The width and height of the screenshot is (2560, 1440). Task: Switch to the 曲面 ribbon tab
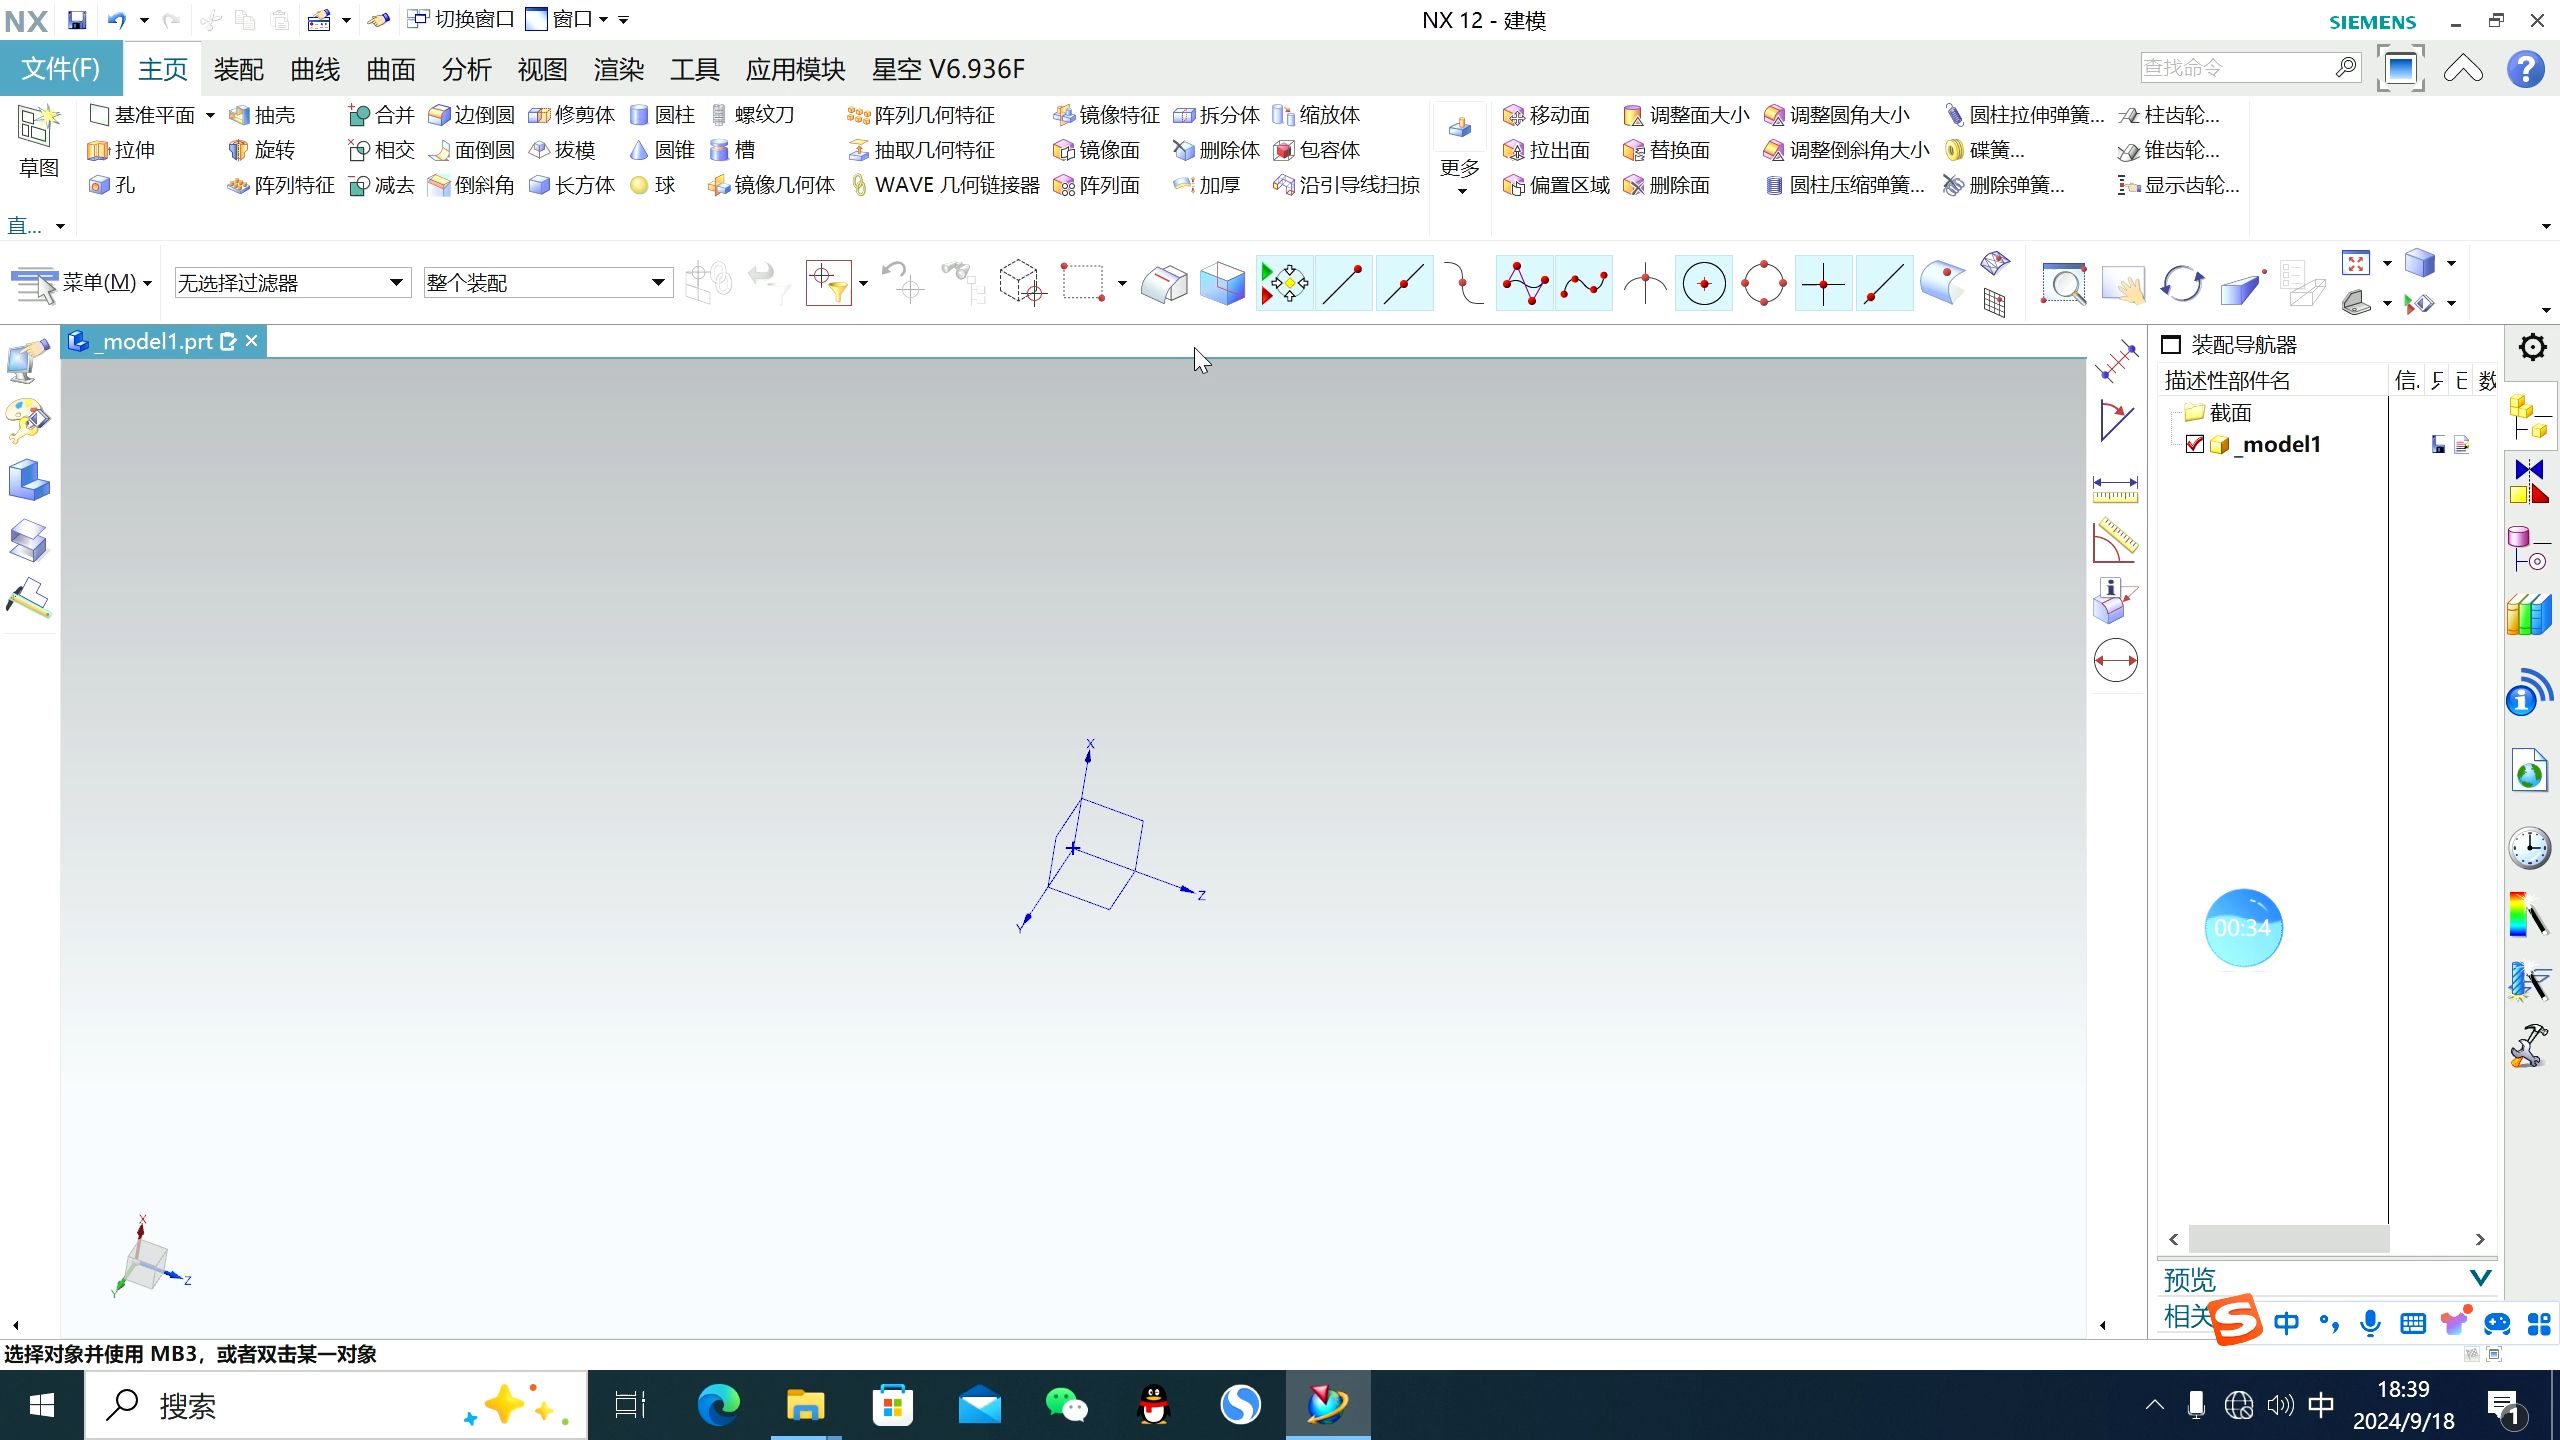point(389,68)
